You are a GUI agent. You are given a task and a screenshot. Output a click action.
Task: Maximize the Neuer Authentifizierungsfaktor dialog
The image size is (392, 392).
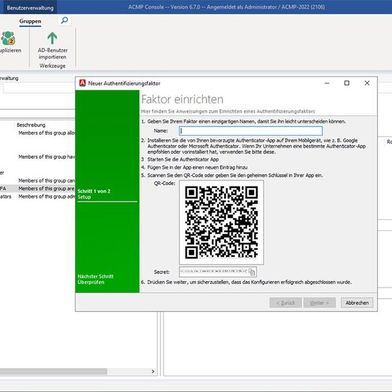pos(347,83)
